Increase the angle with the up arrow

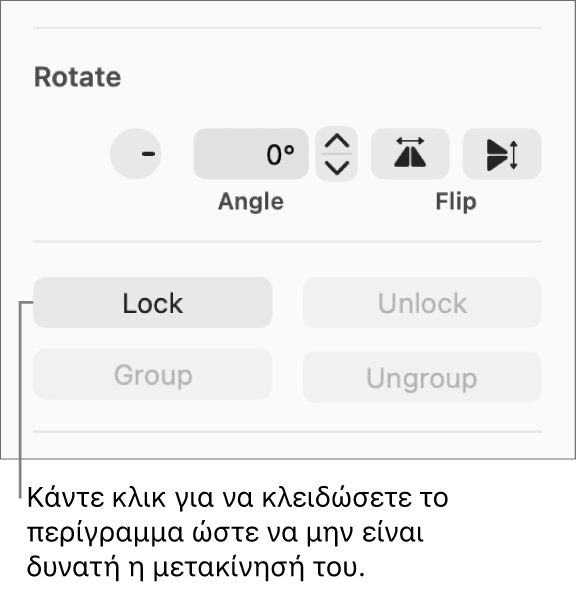pyautogui.click(x=336, y=141)
